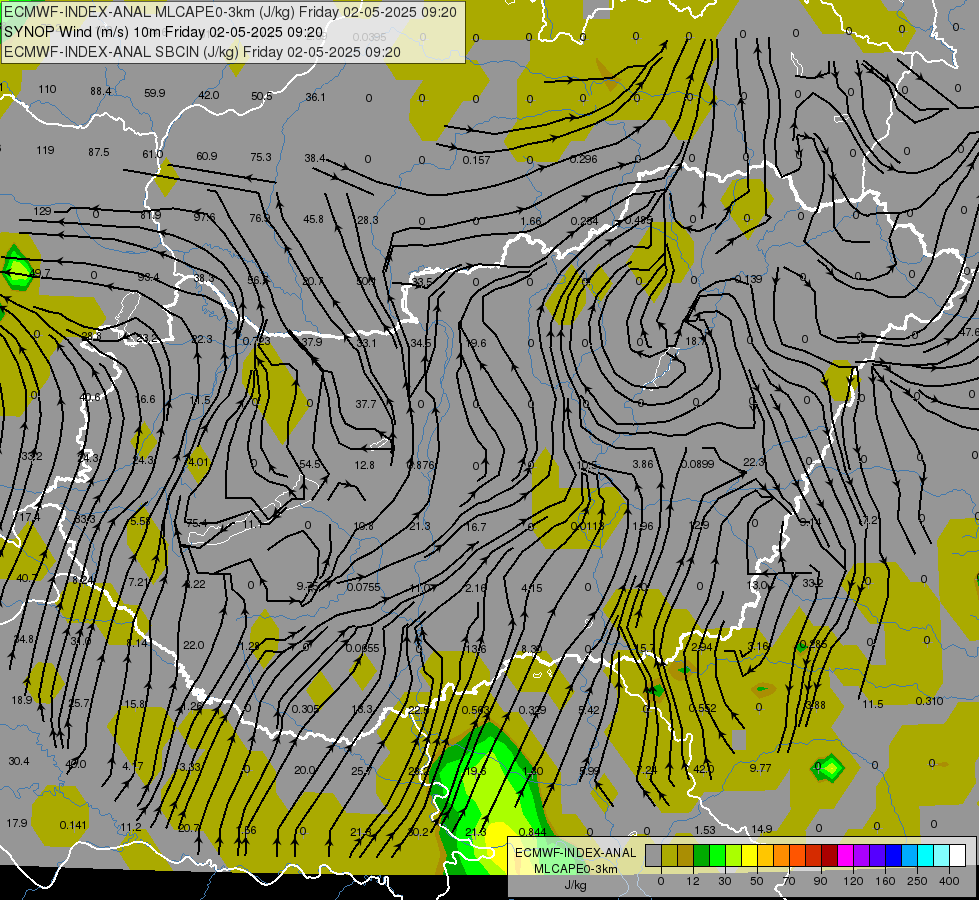Click the SBCIN value 0.310
The width and height of the screenshot is (979, 900).
point(929,701)
